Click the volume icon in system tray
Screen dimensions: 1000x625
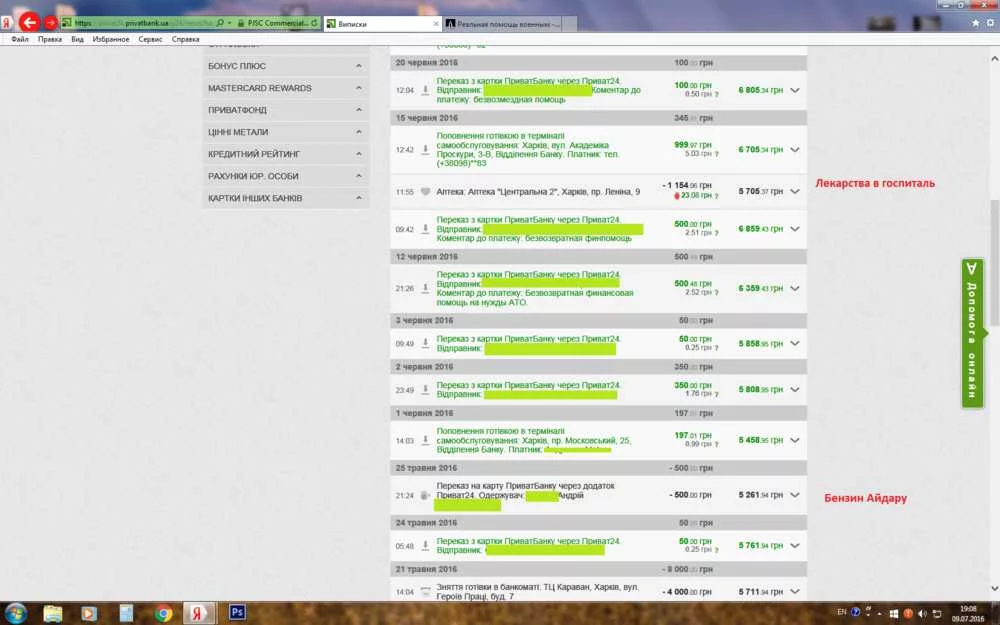tap(922, 614)
